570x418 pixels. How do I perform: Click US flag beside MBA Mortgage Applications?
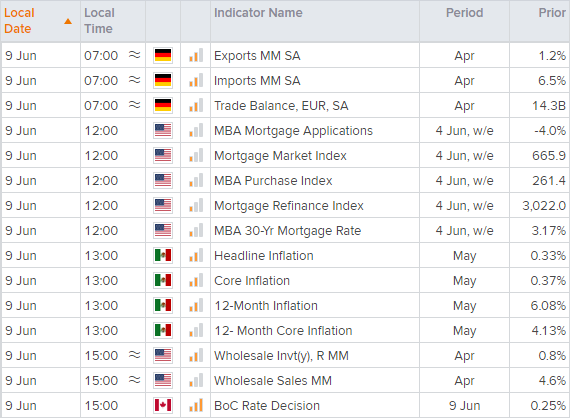pyautogui.click(x=162, y=130)
